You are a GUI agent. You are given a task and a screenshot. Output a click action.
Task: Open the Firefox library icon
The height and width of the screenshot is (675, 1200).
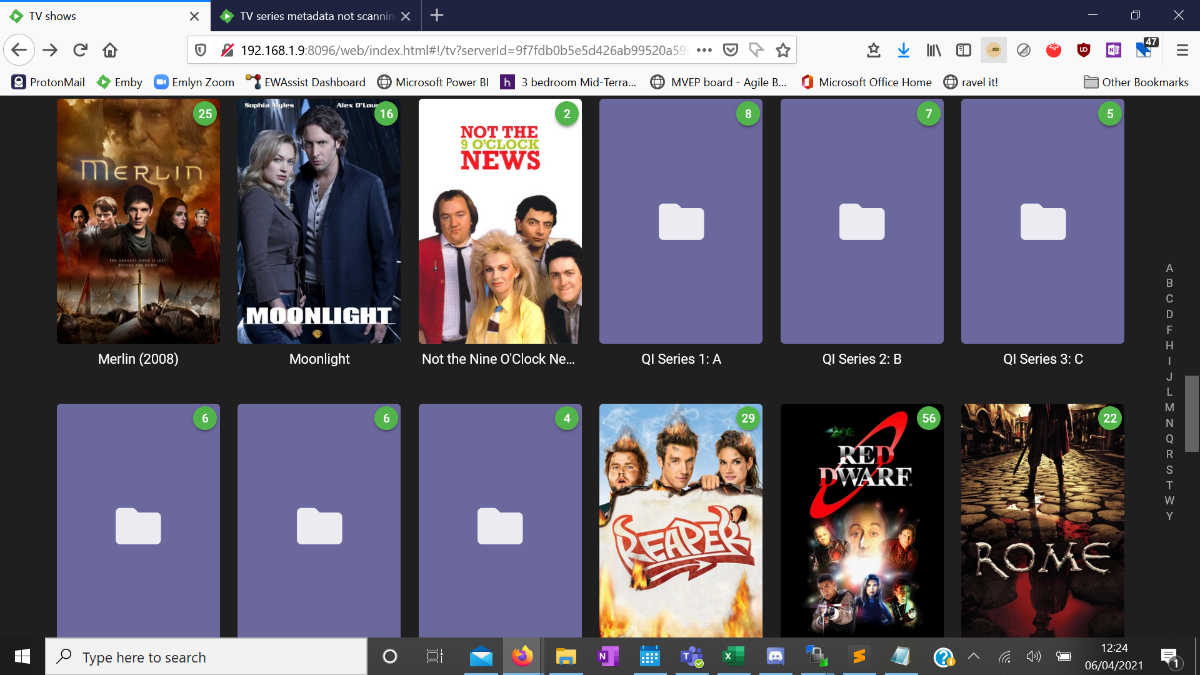click(x=934, y=50)
